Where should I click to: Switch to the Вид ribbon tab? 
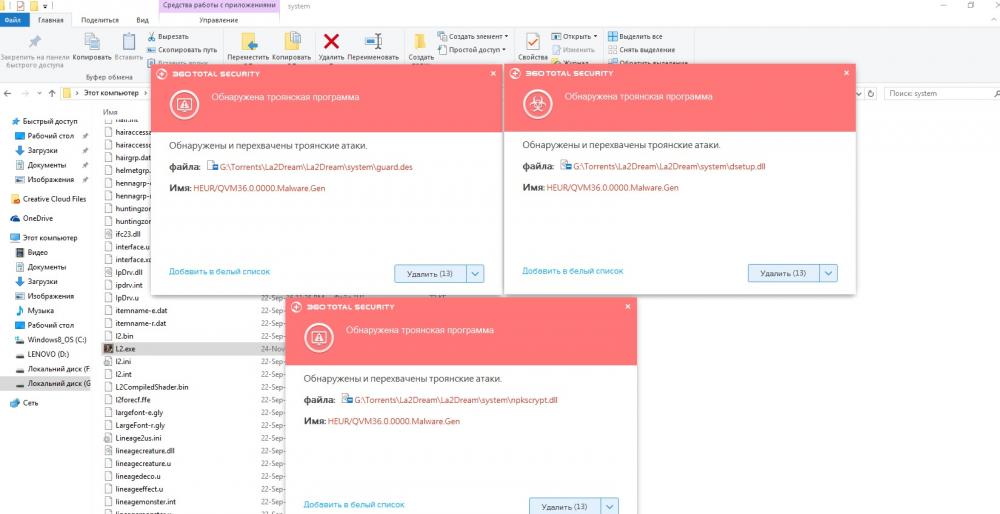(143, 19)
